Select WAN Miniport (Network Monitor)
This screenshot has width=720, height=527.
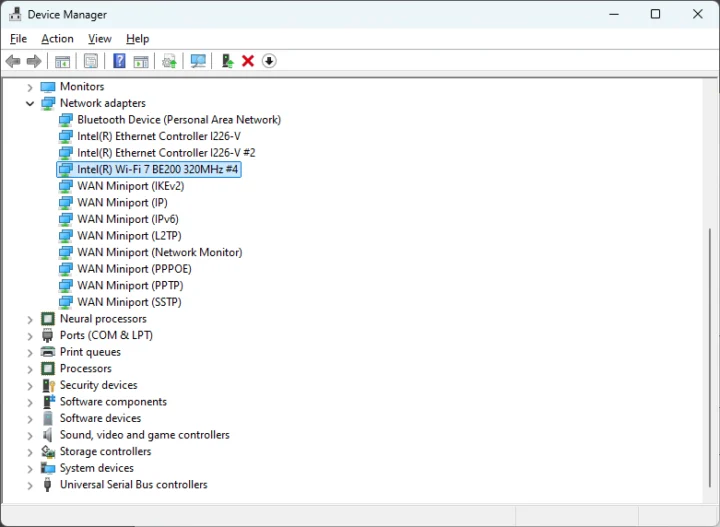pyautogui.click(x=160, y=252)
